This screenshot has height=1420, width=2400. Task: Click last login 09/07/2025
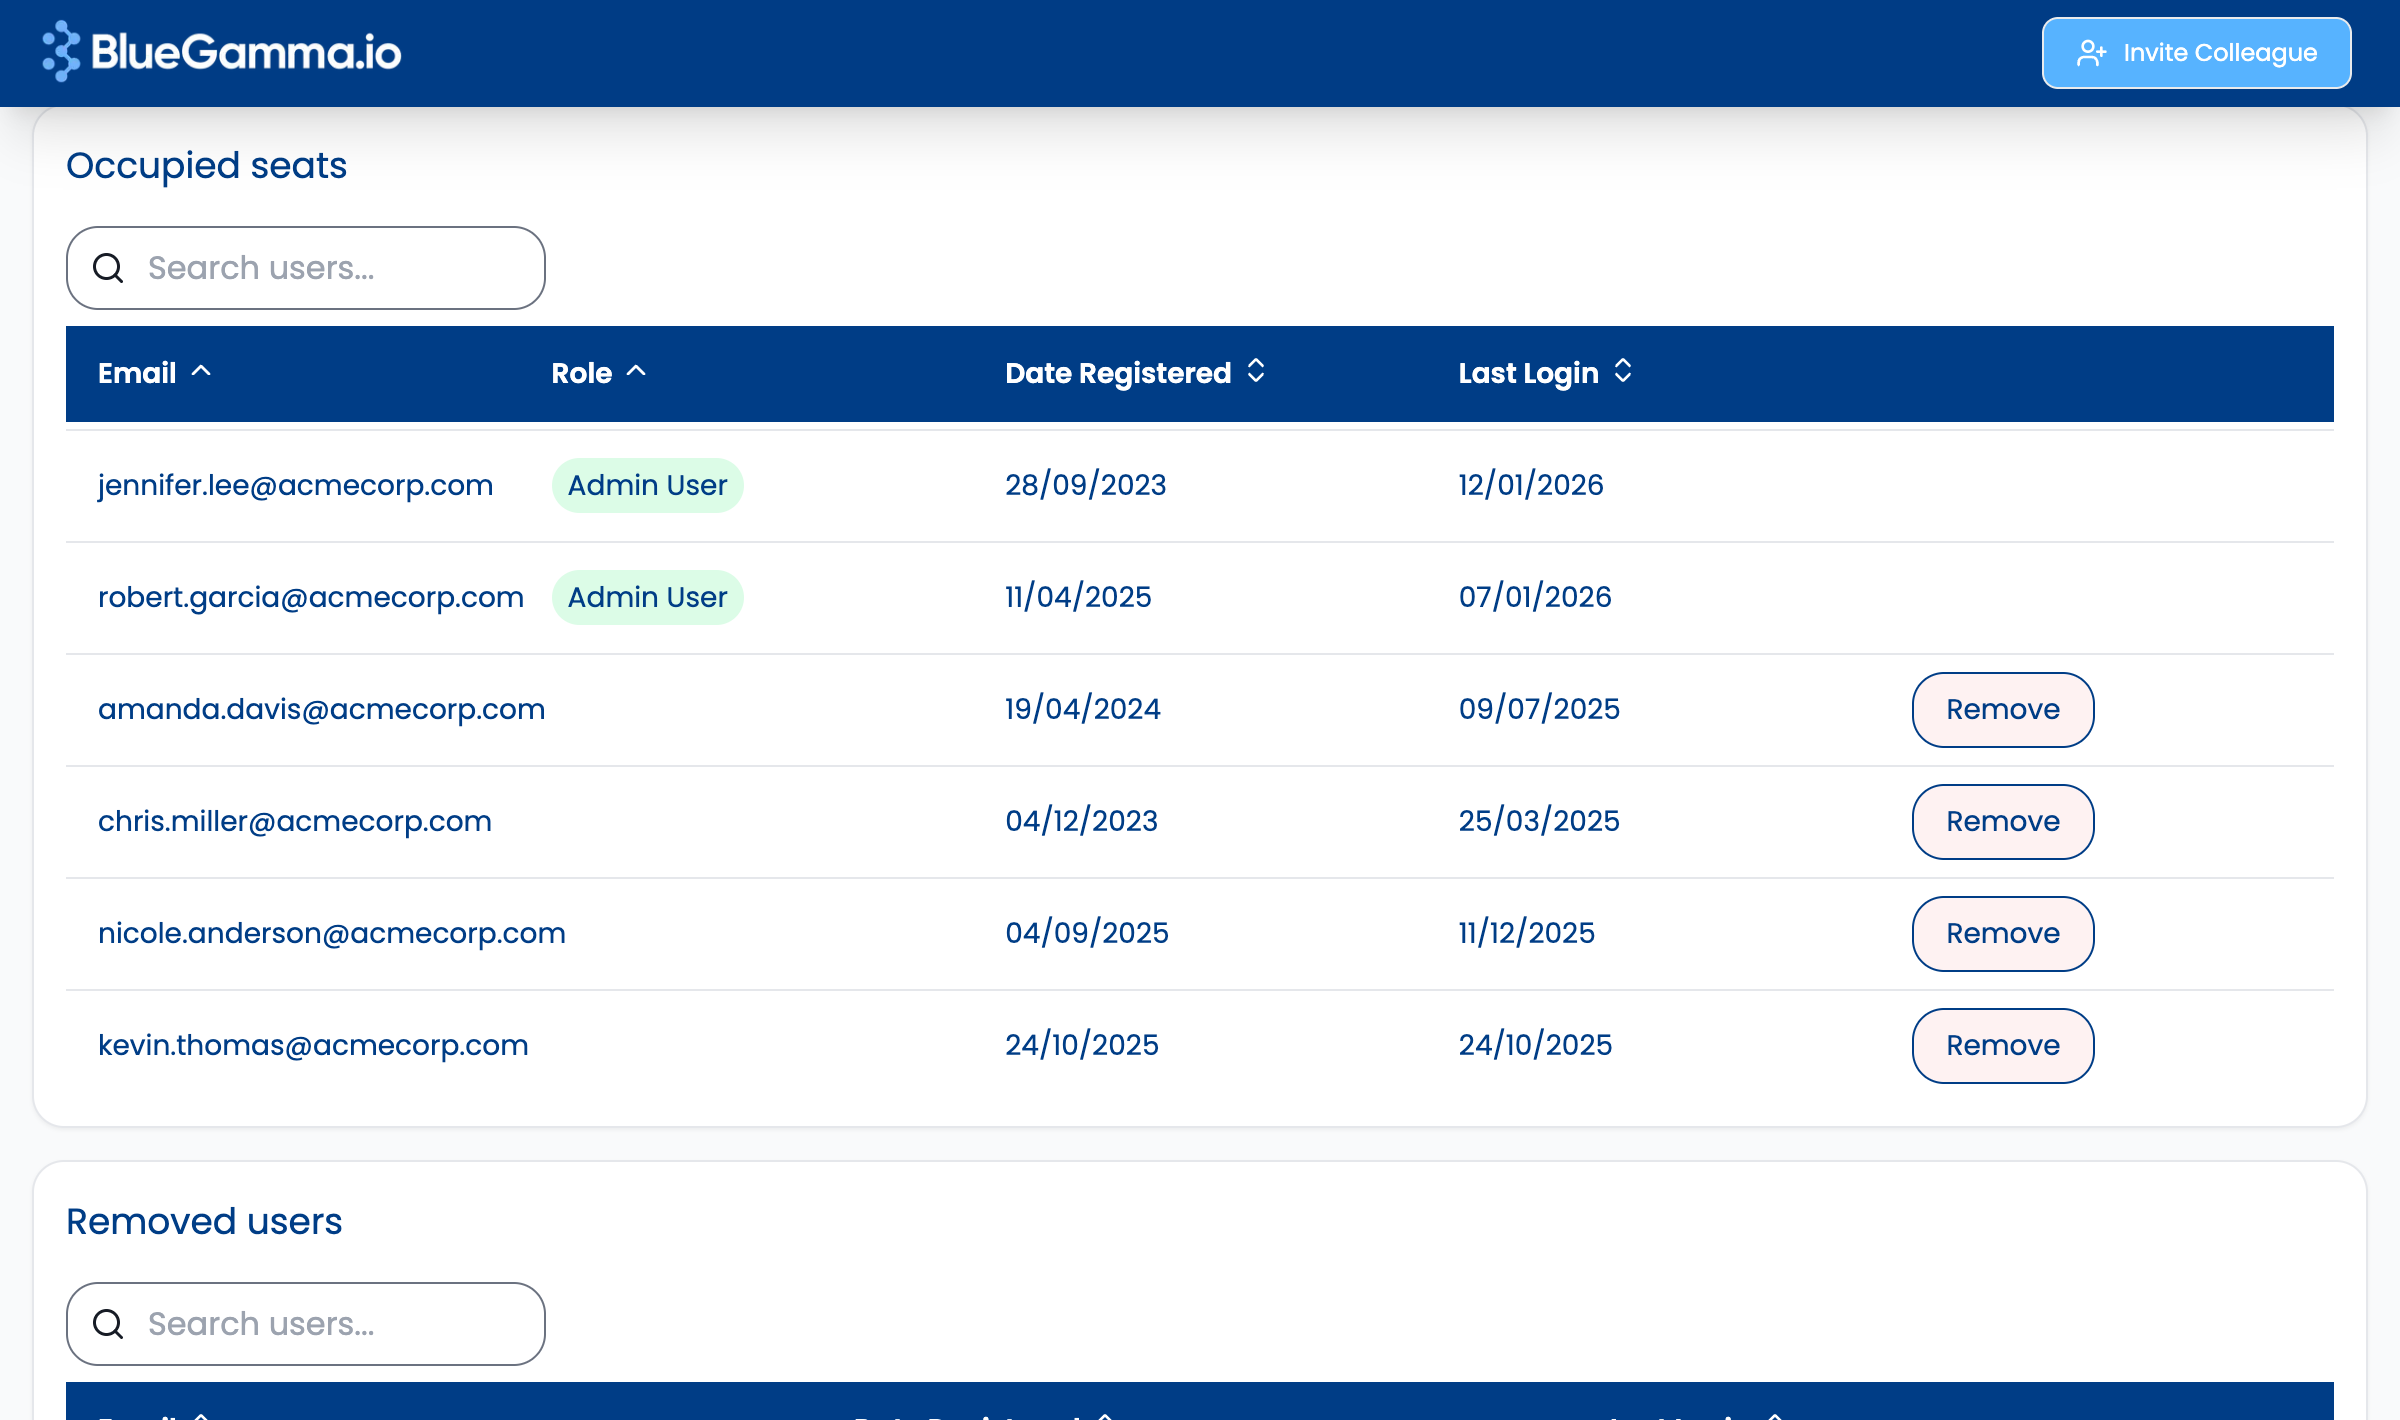tap(1539, 709)
